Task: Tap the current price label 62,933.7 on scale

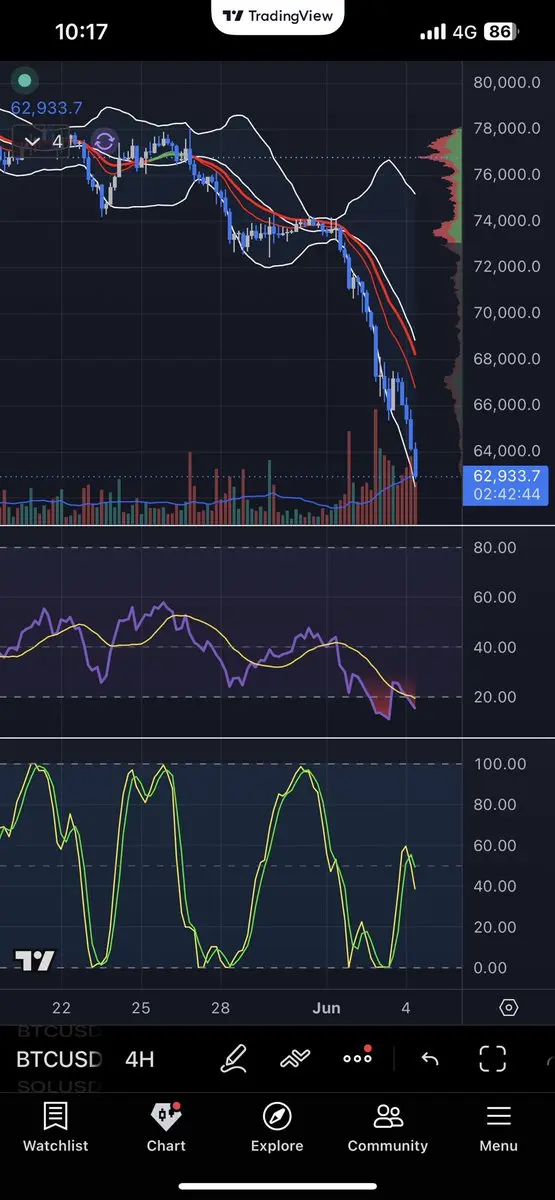Action: pyautogui.click(x=506, y=475)
